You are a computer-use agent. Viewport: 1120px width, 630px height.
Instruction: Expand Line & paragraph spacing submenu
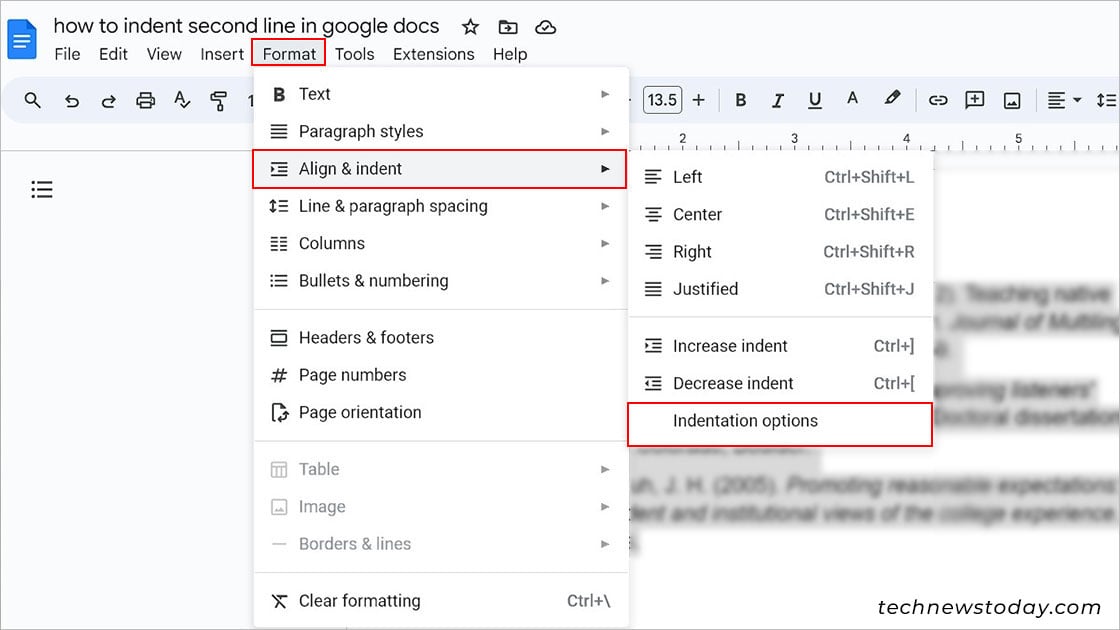tap(441, 206)
